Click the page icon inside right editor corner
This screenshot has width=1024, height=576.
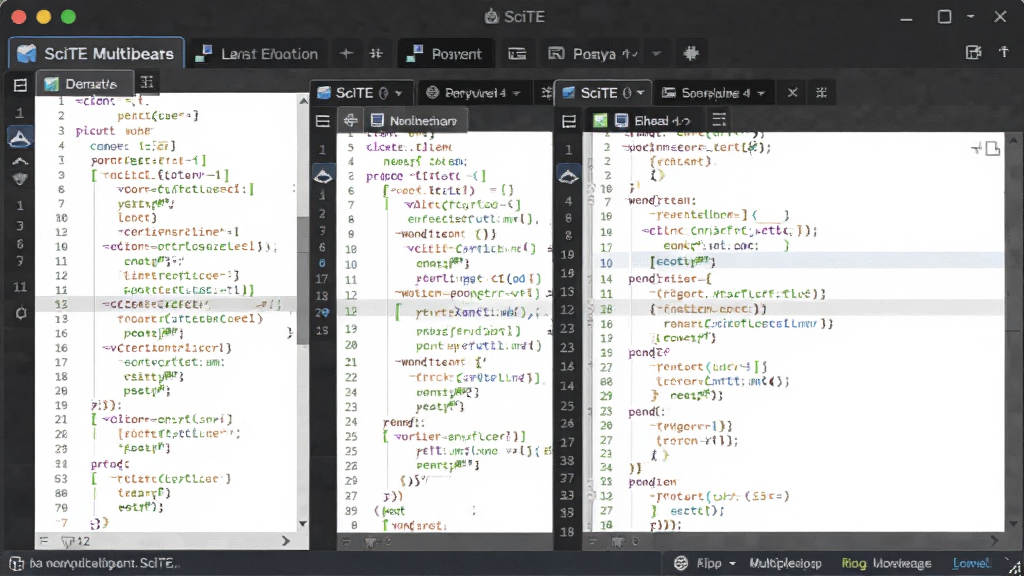point(993,149)
